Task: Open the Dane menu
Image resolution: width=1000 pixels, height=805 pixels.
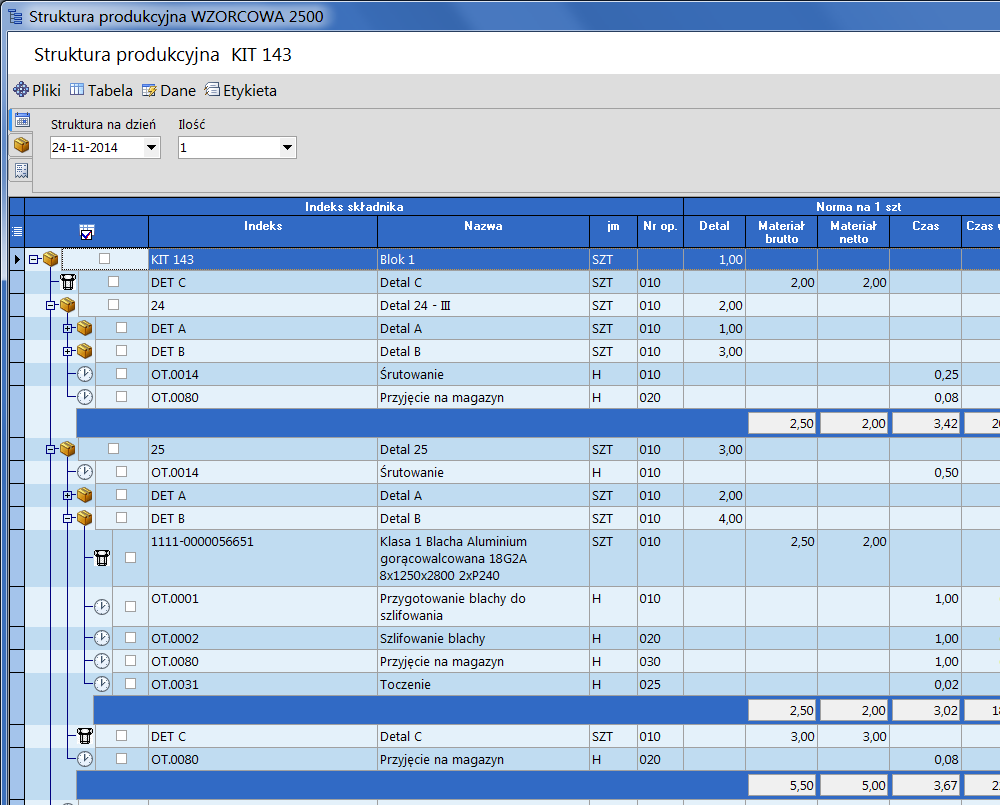Action: pyautogui.click(x=169, y=91)
